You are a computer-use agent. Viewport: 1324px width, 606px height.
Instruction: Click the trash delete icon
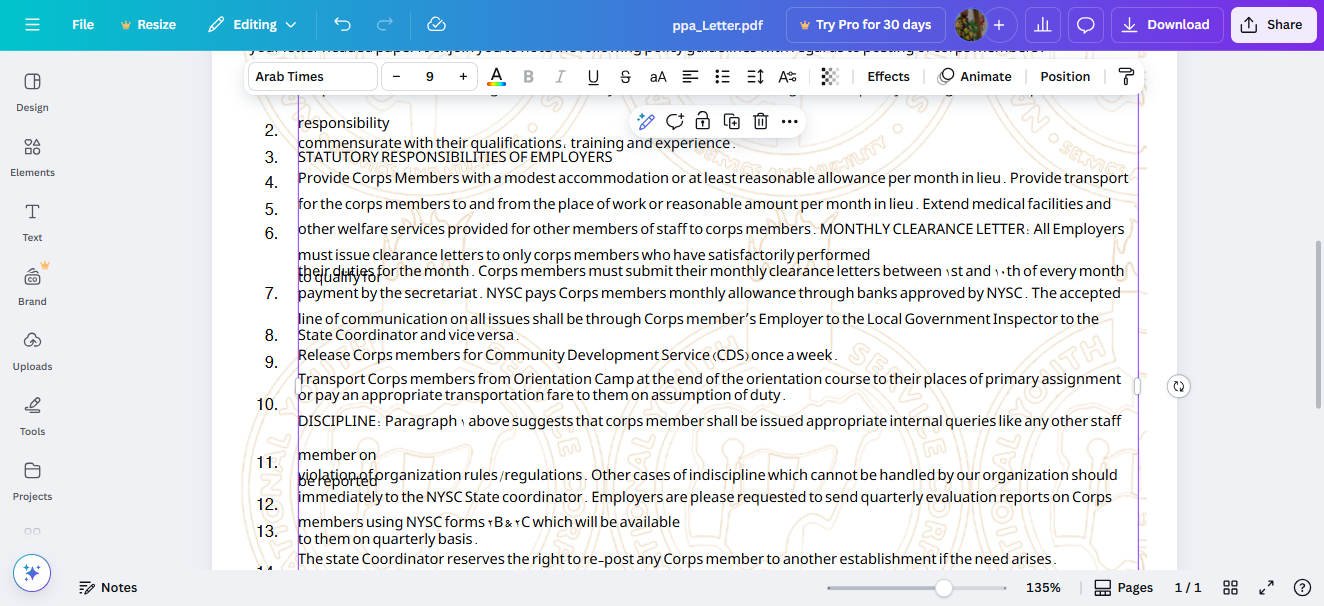coord(760,121)
